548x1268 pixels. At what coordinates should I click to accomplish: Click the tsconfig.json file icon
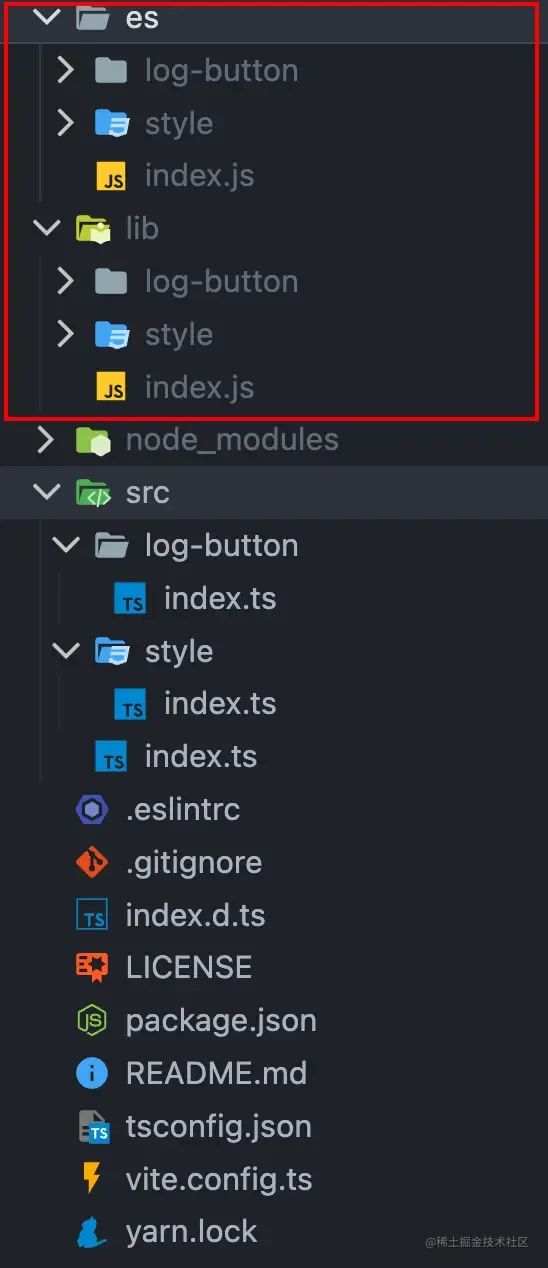[x=94, y=1126]
